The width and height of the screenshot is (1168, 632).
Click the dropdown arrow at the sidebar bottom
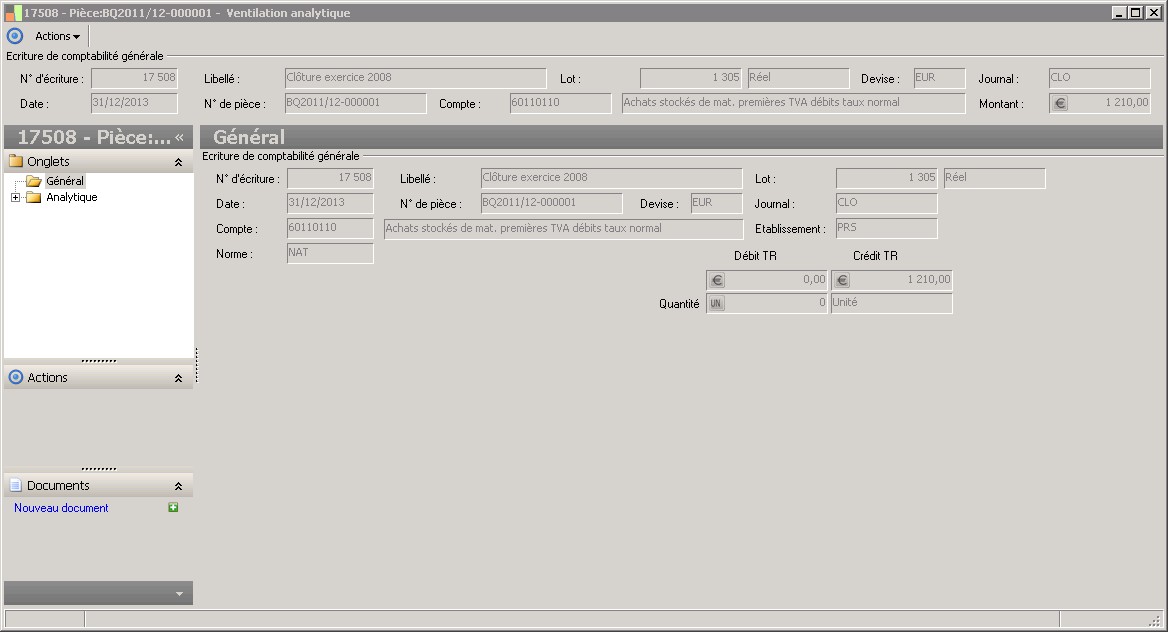[179, 594]
